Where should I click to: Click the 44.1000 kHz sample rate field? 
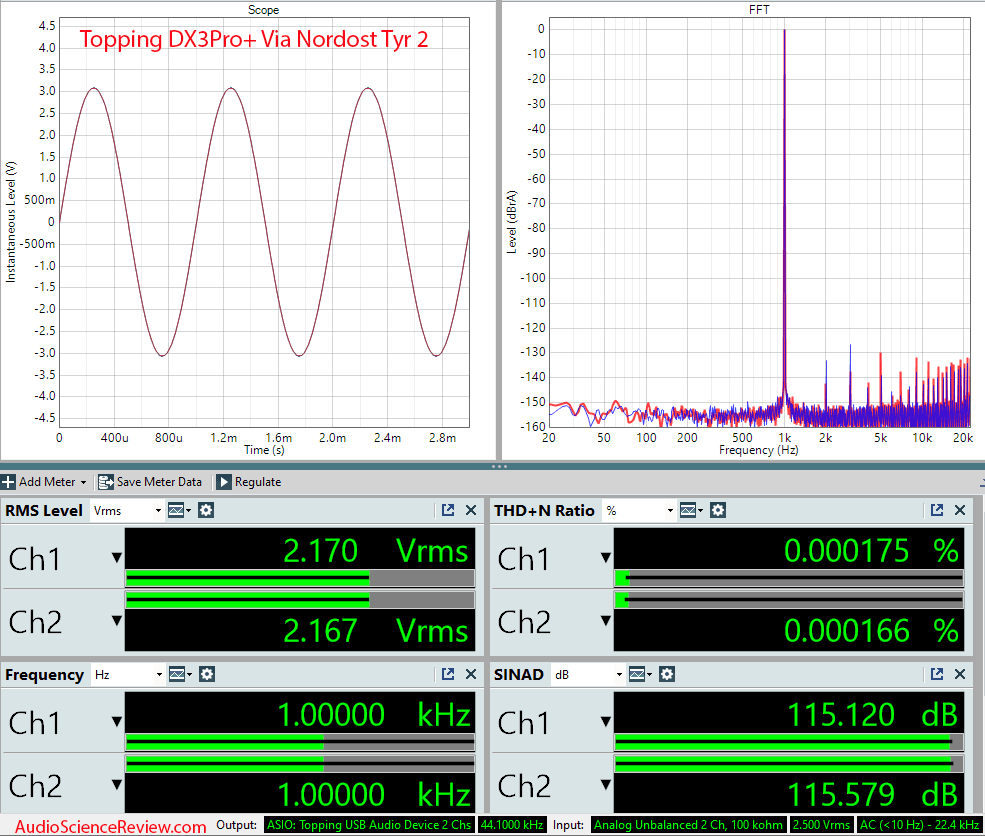pyautogui.click(x=512, y=825)
